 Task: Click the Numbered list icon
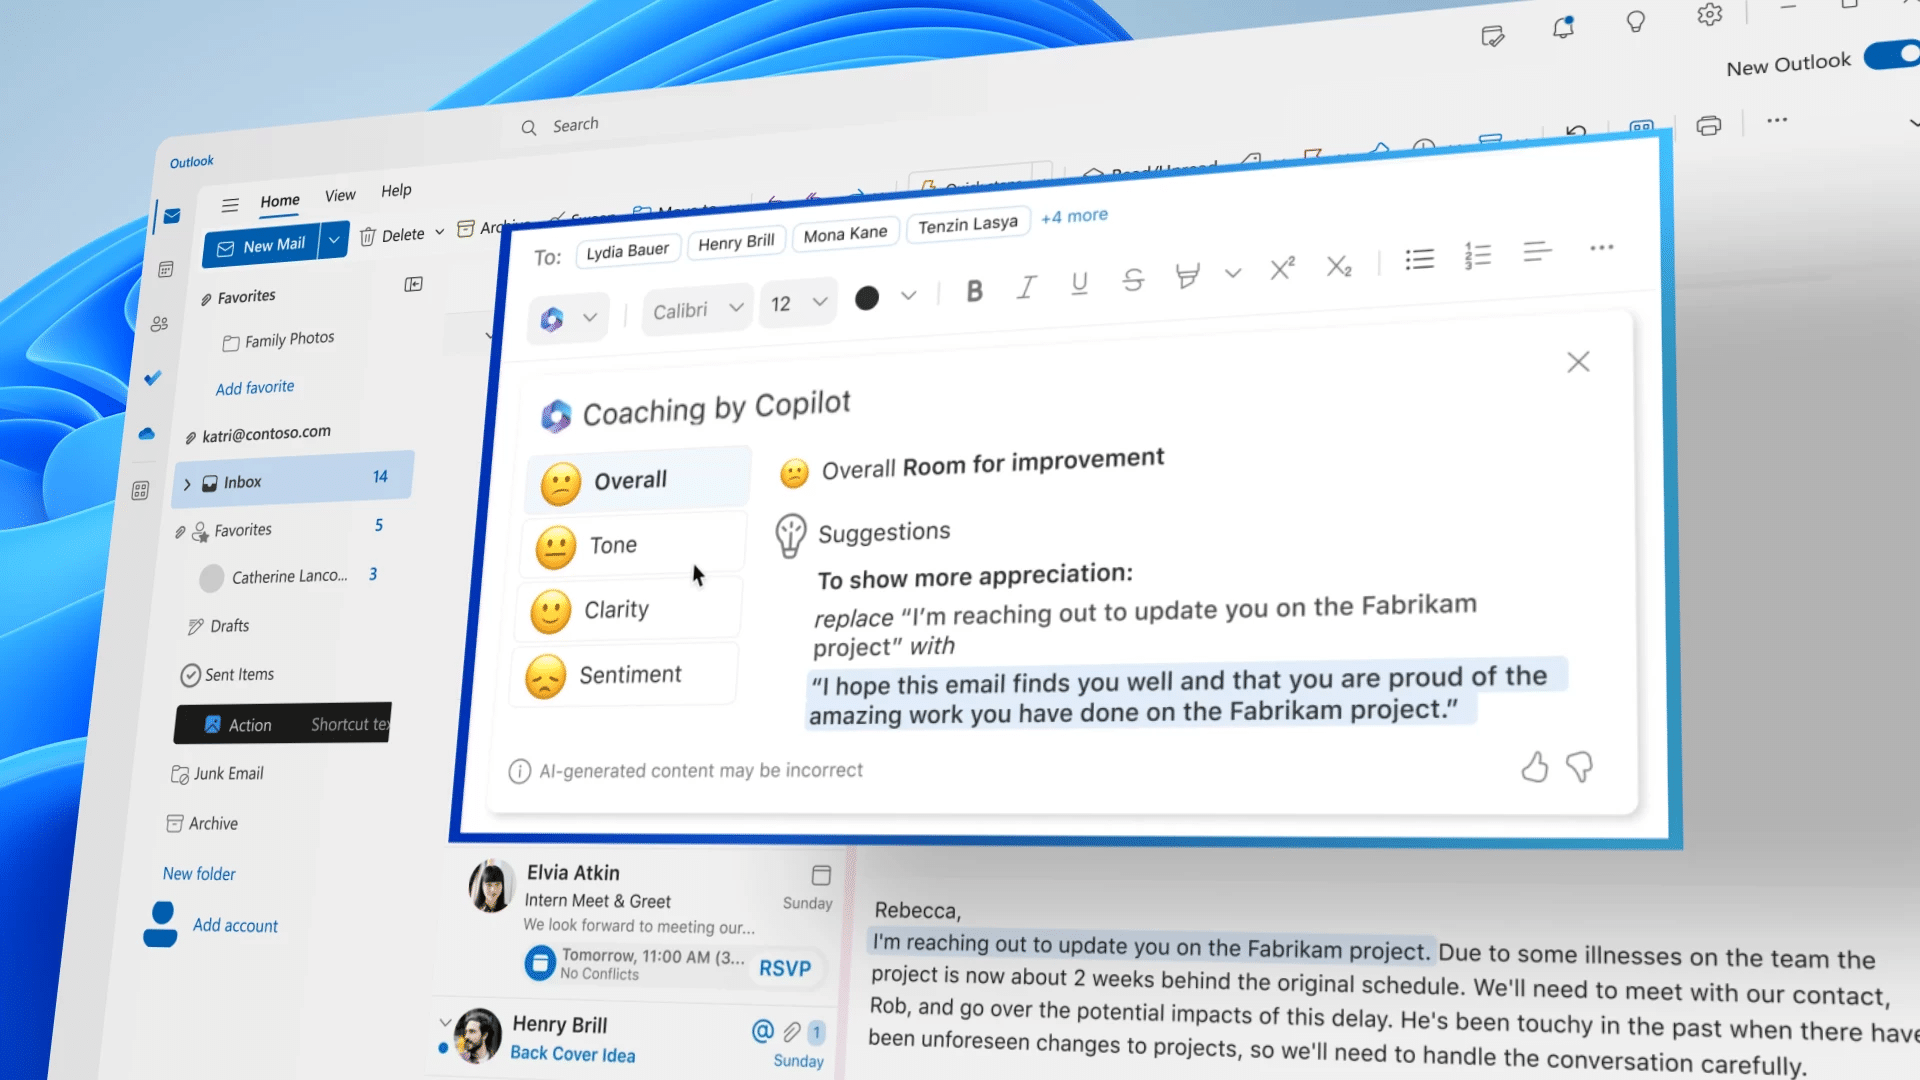(x=1478, y=253)
